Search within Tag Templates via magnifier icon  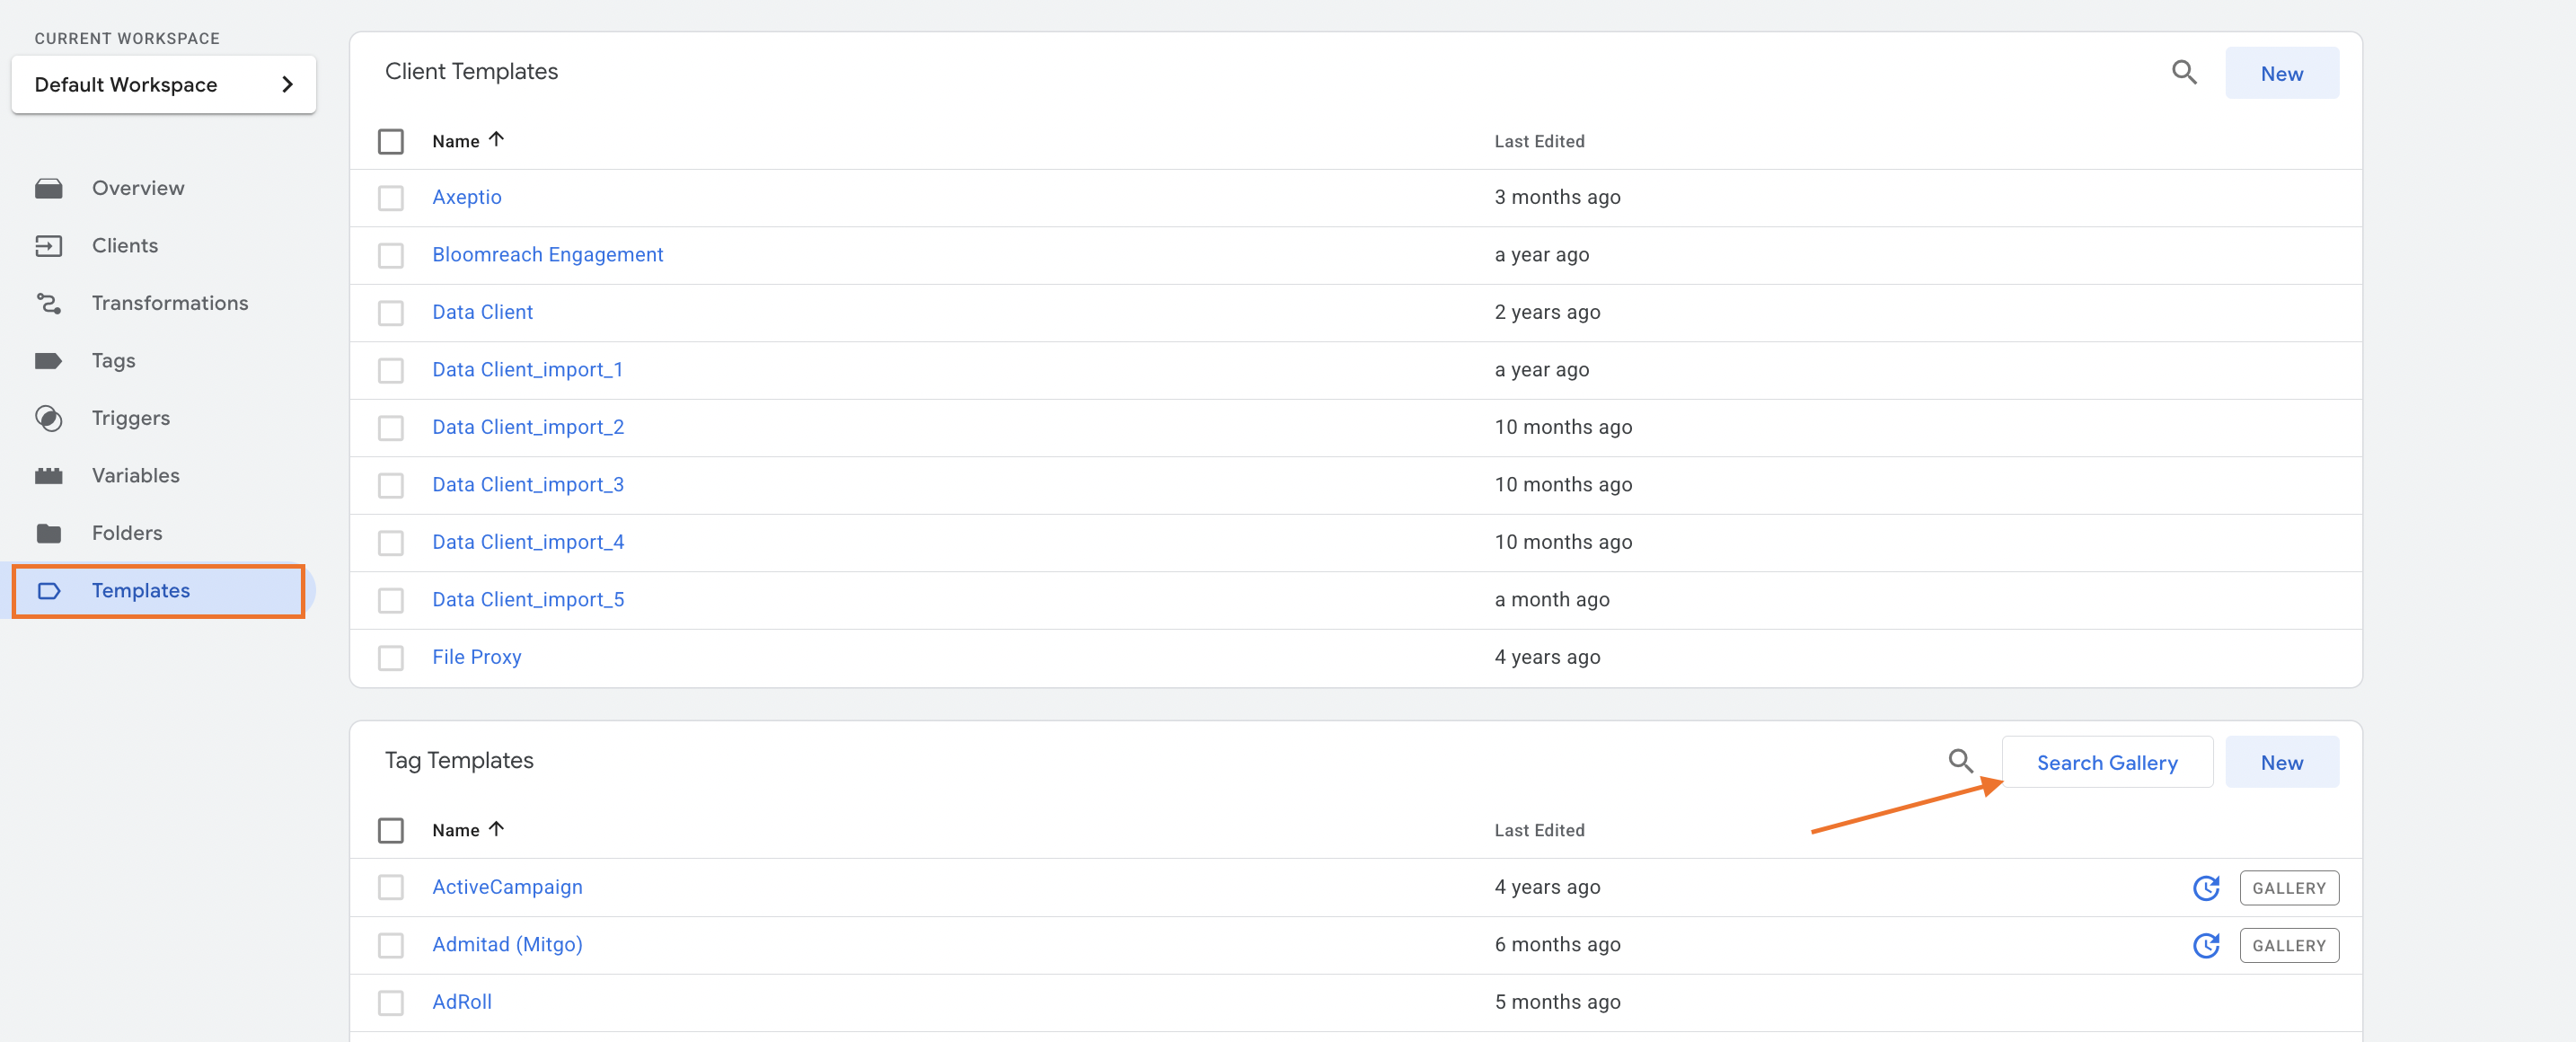pyautogui.click(x=1960, y=761)
